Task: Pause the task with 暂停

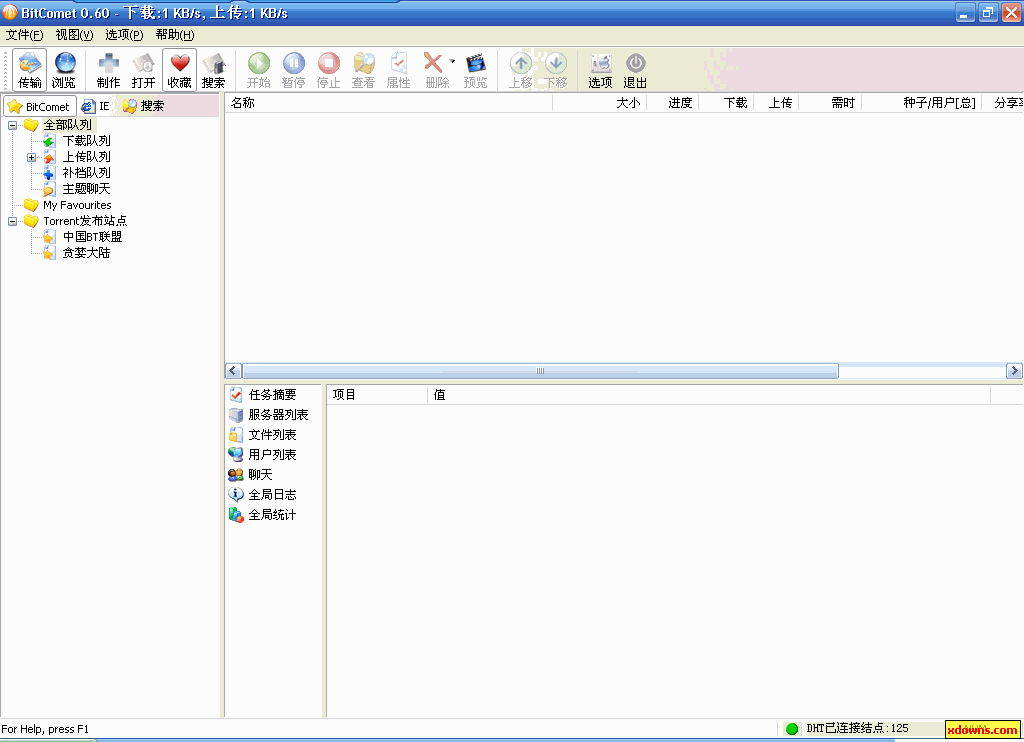Action: pyautogui.click(x=294, y=70)
